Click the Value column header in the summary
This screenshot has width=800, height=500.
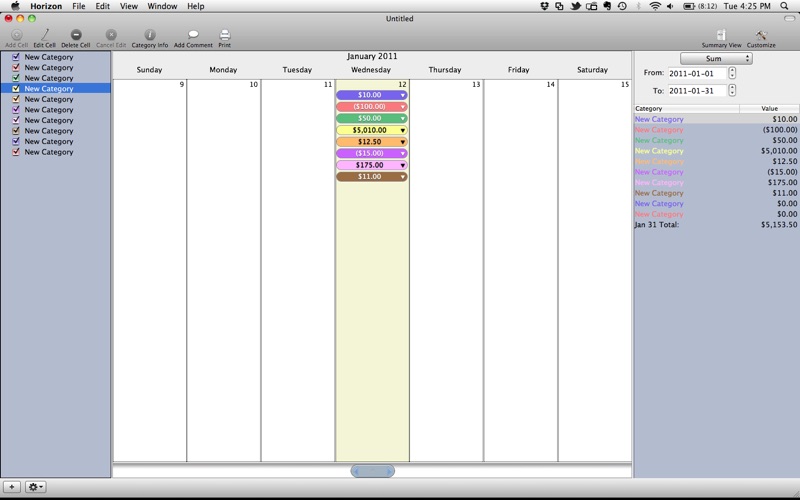769,109
